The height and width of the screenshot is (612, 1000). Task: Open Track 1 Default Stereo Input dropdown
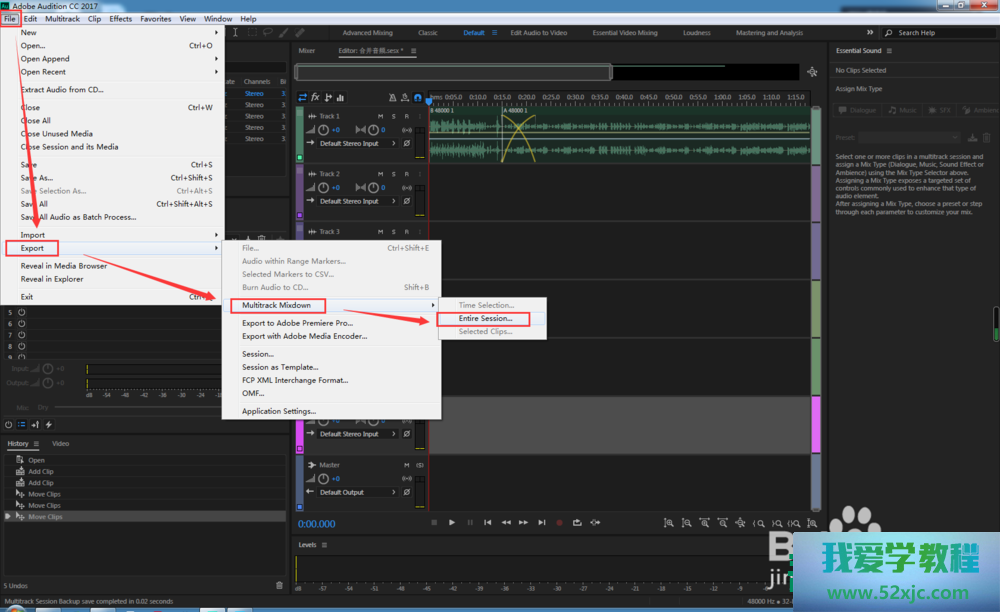pos(356,143)
